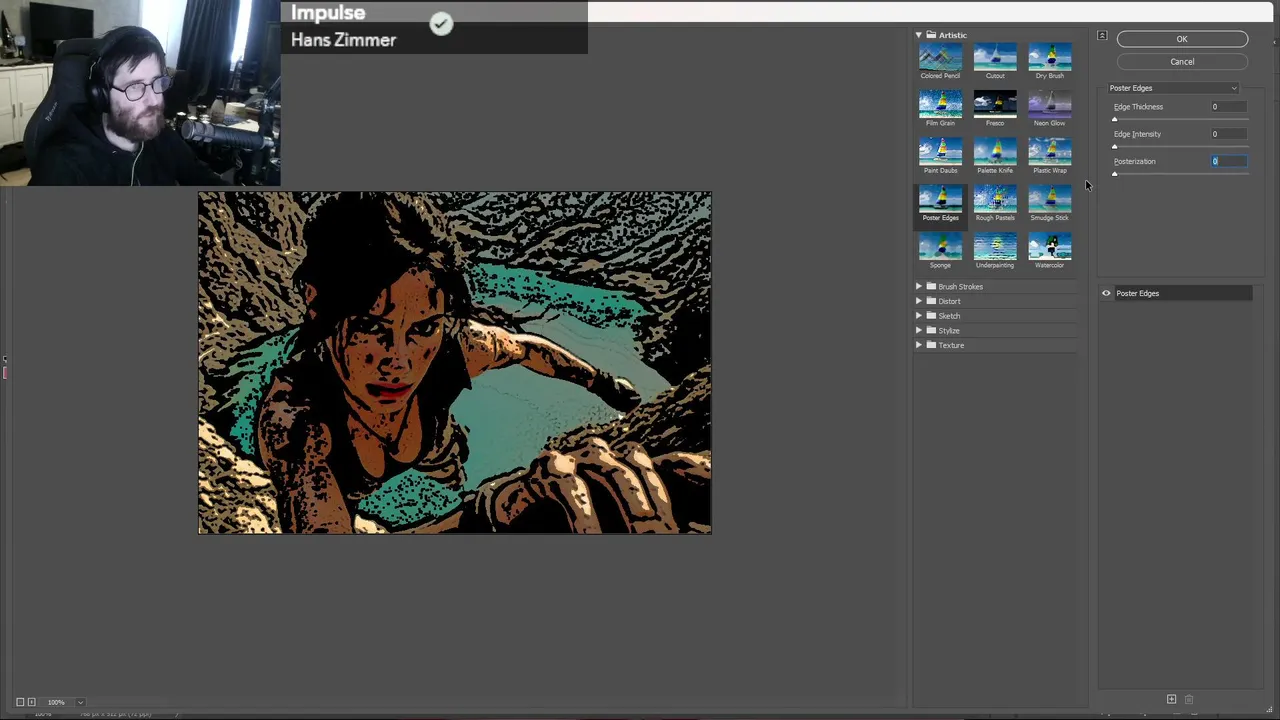Open the Poster Edges filter dropdown
This screenshot has height=720, width=1280.
[1173, 88]
